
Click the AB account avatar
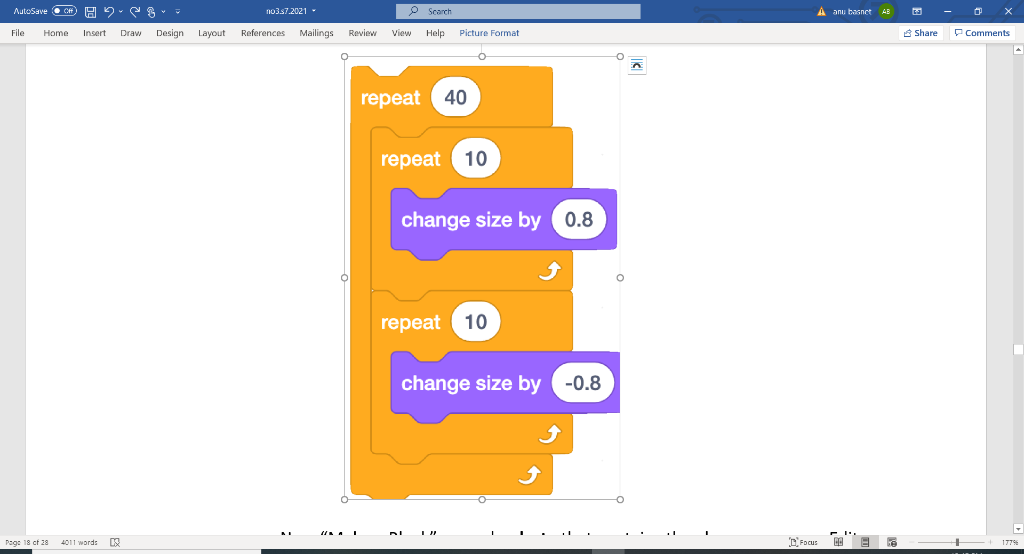pos(886,11)
